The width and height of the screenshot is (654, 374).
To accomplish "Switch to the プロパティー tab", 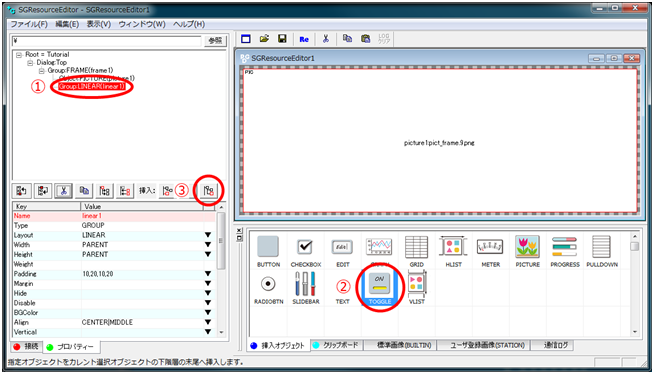I will 70,347.
